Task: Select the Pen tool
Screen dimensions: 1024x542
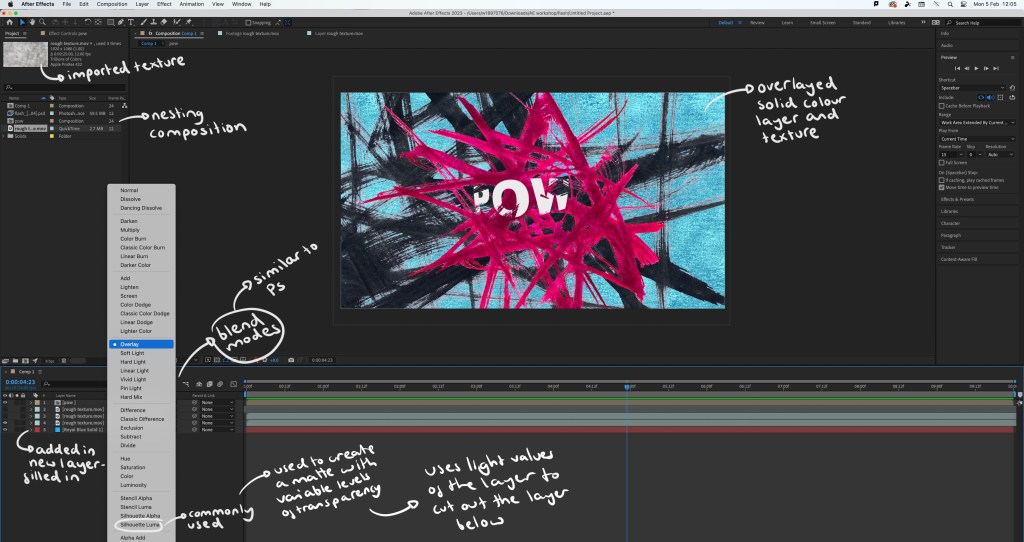Action: [x=121, y=21]
